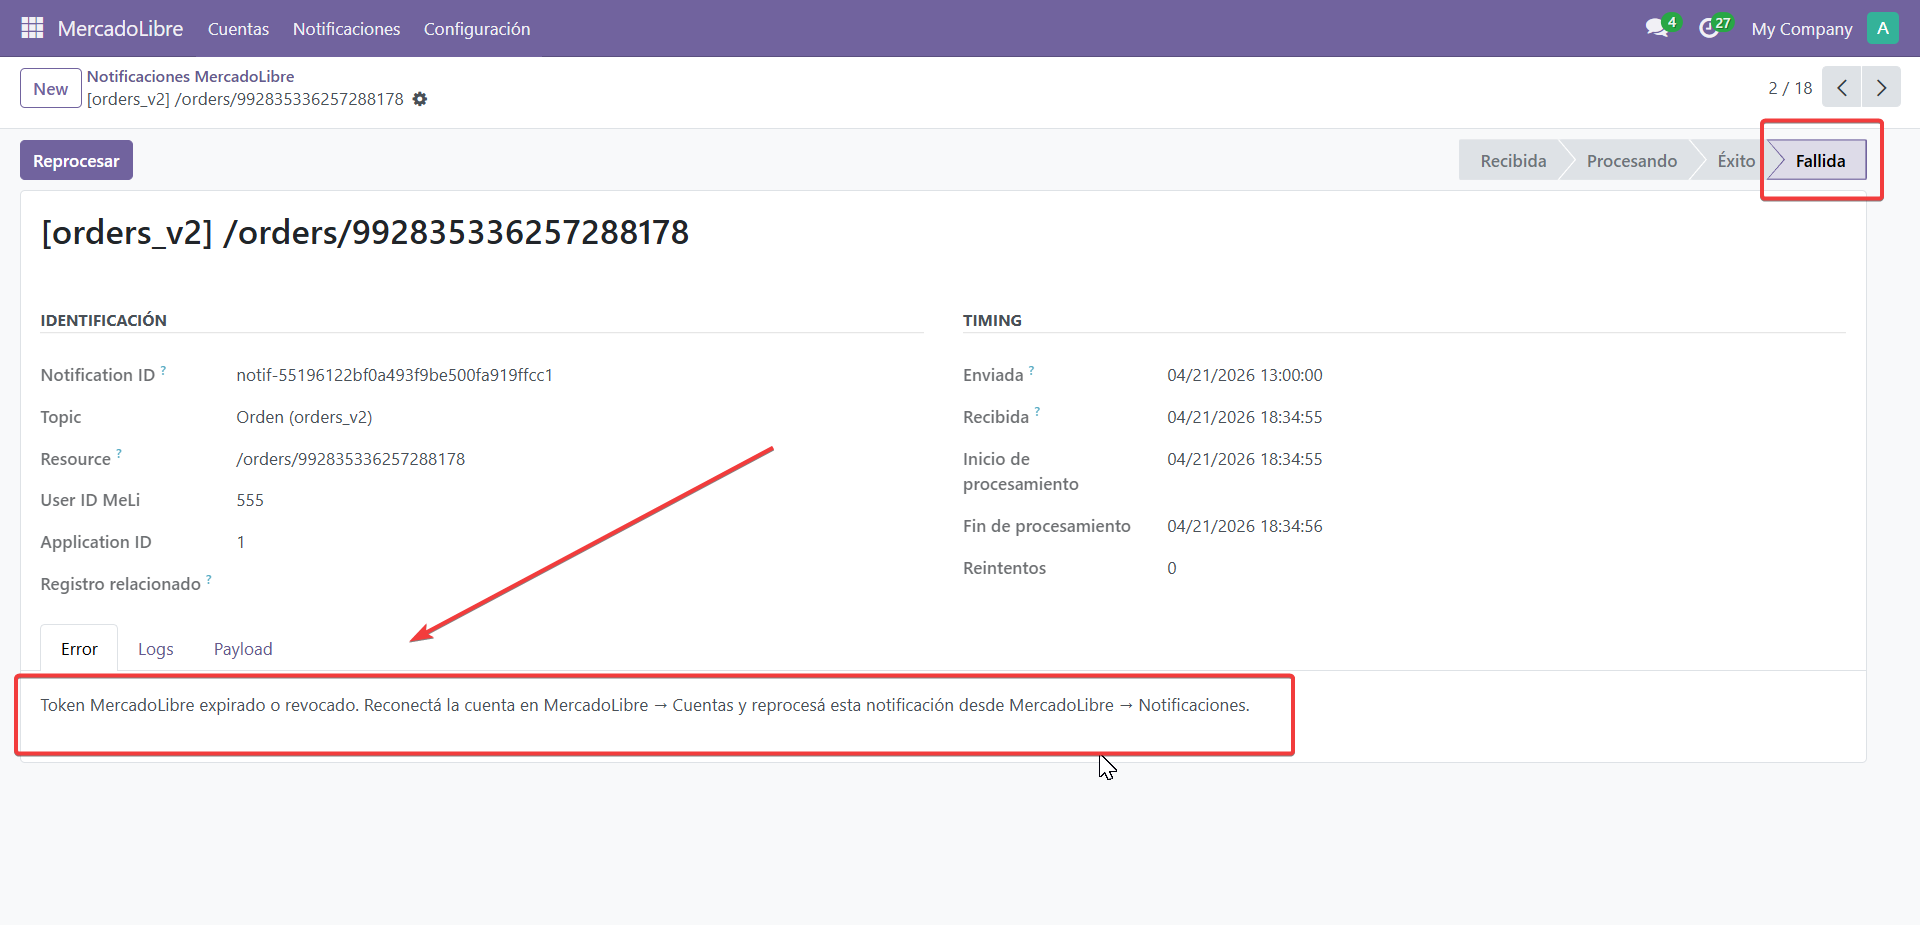The width and height of the screenshot is (1920, 925).
Task: Click the record title orders_v2 heading
Action: click(365, 232)
